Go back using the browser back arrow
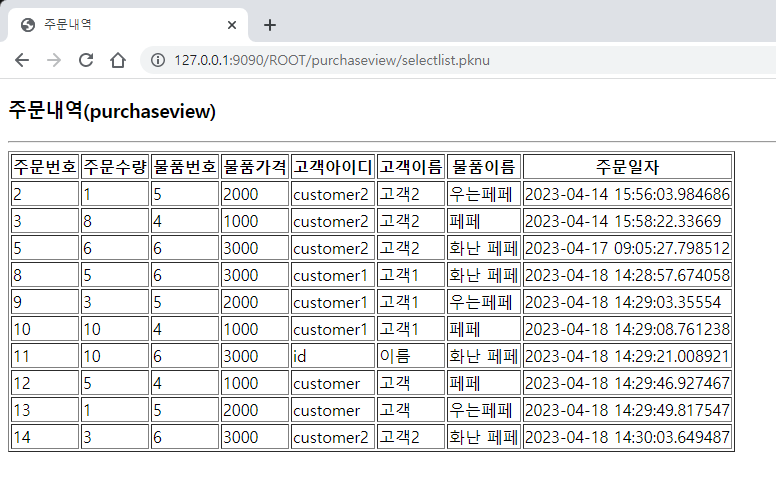This screenshot has width=776, height=481. tap(22, 60)
